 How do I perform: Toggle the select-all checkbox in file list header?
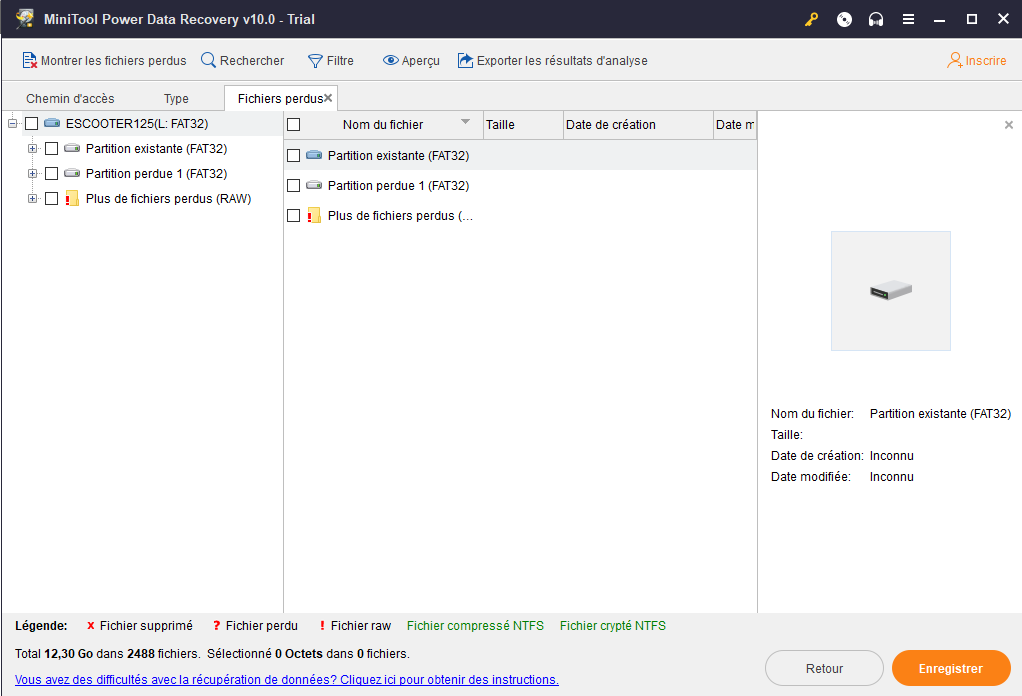point(294,124)
